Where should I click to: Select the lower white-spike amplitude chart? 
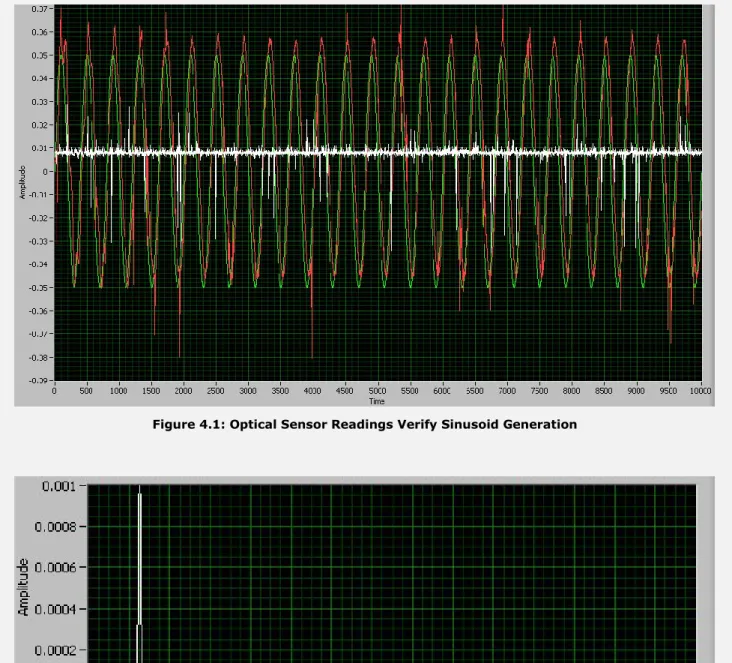[x=364, y=570]
